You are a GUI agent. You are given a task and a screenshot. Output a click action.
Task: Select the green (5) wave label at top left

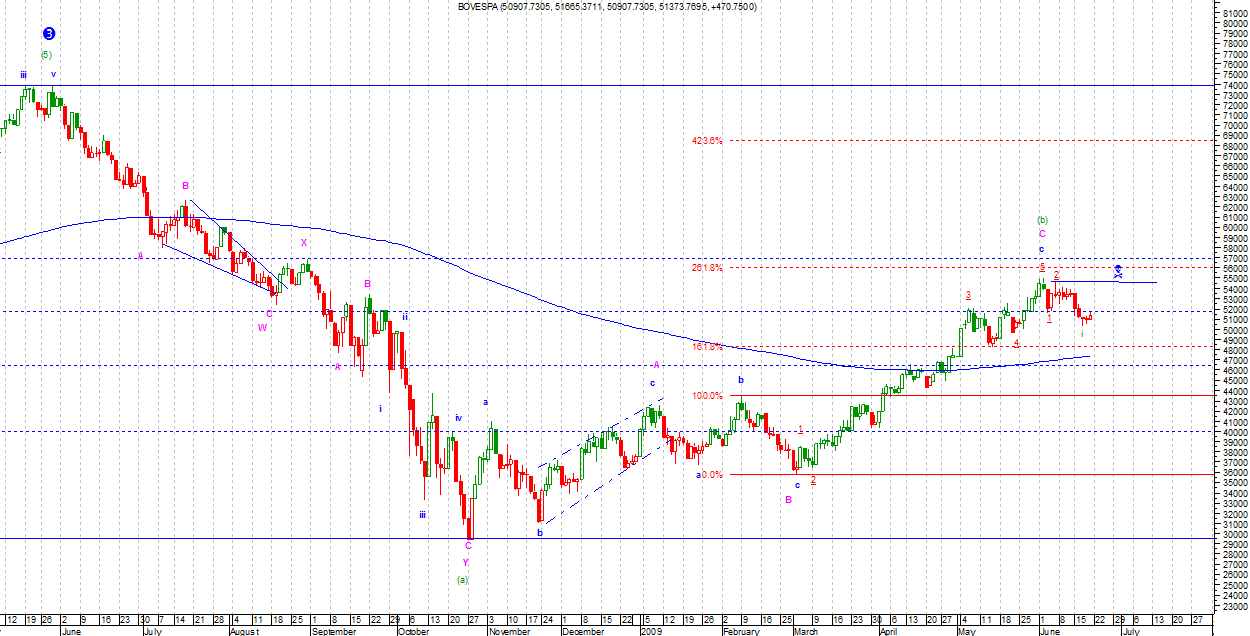(x=46, y=54)
